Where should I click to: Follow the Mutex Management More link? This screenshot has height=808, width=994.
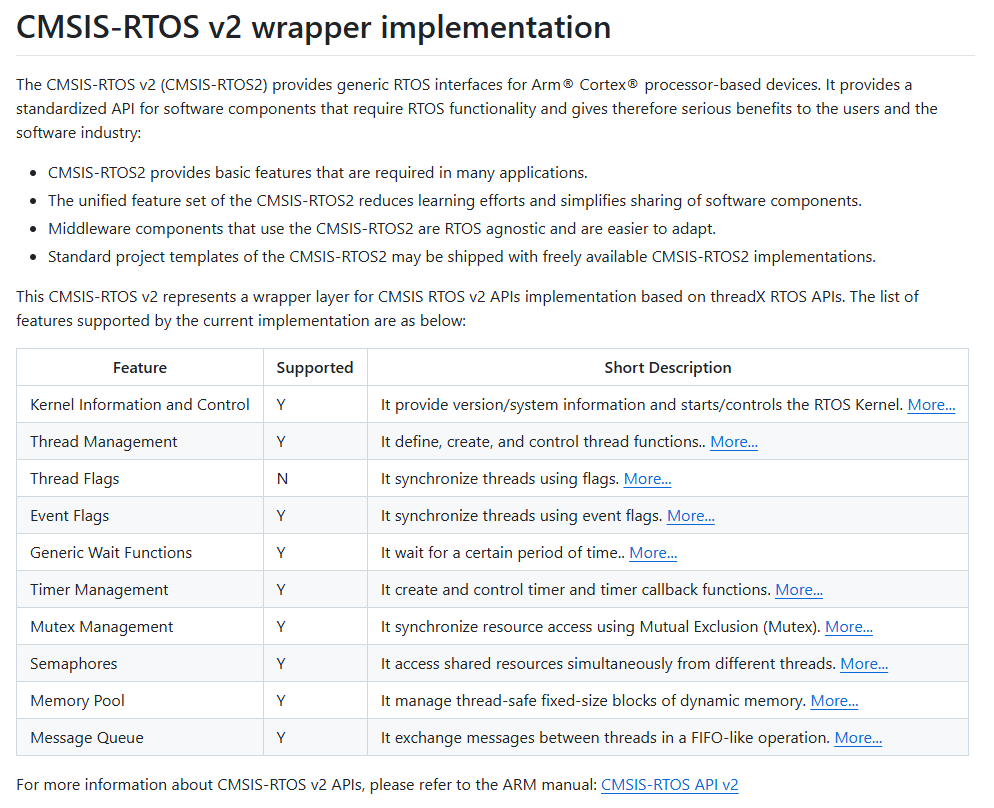(849, 627)
